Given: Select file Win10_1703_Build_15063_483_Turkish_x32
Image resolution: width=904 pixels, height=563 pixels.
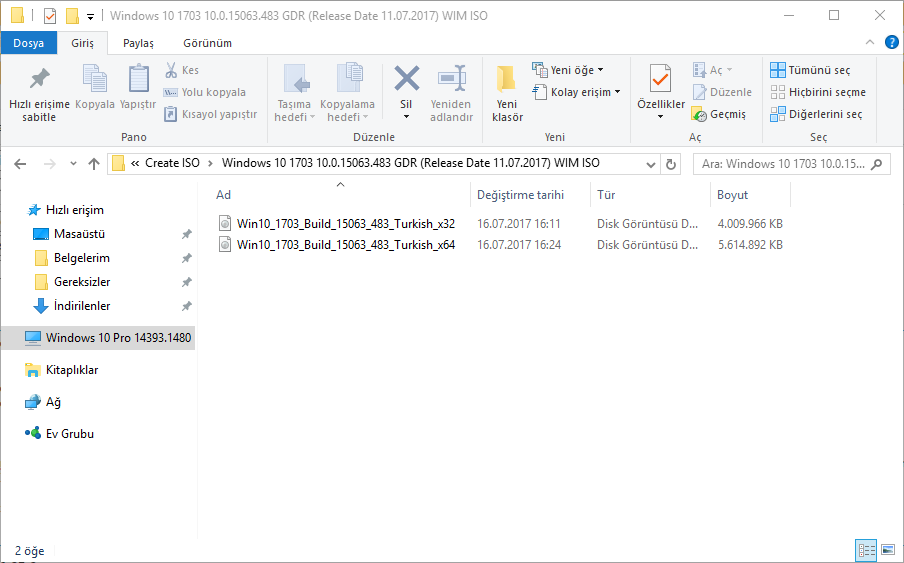Looking at the screenshot, I should click(x=346, y=224).
